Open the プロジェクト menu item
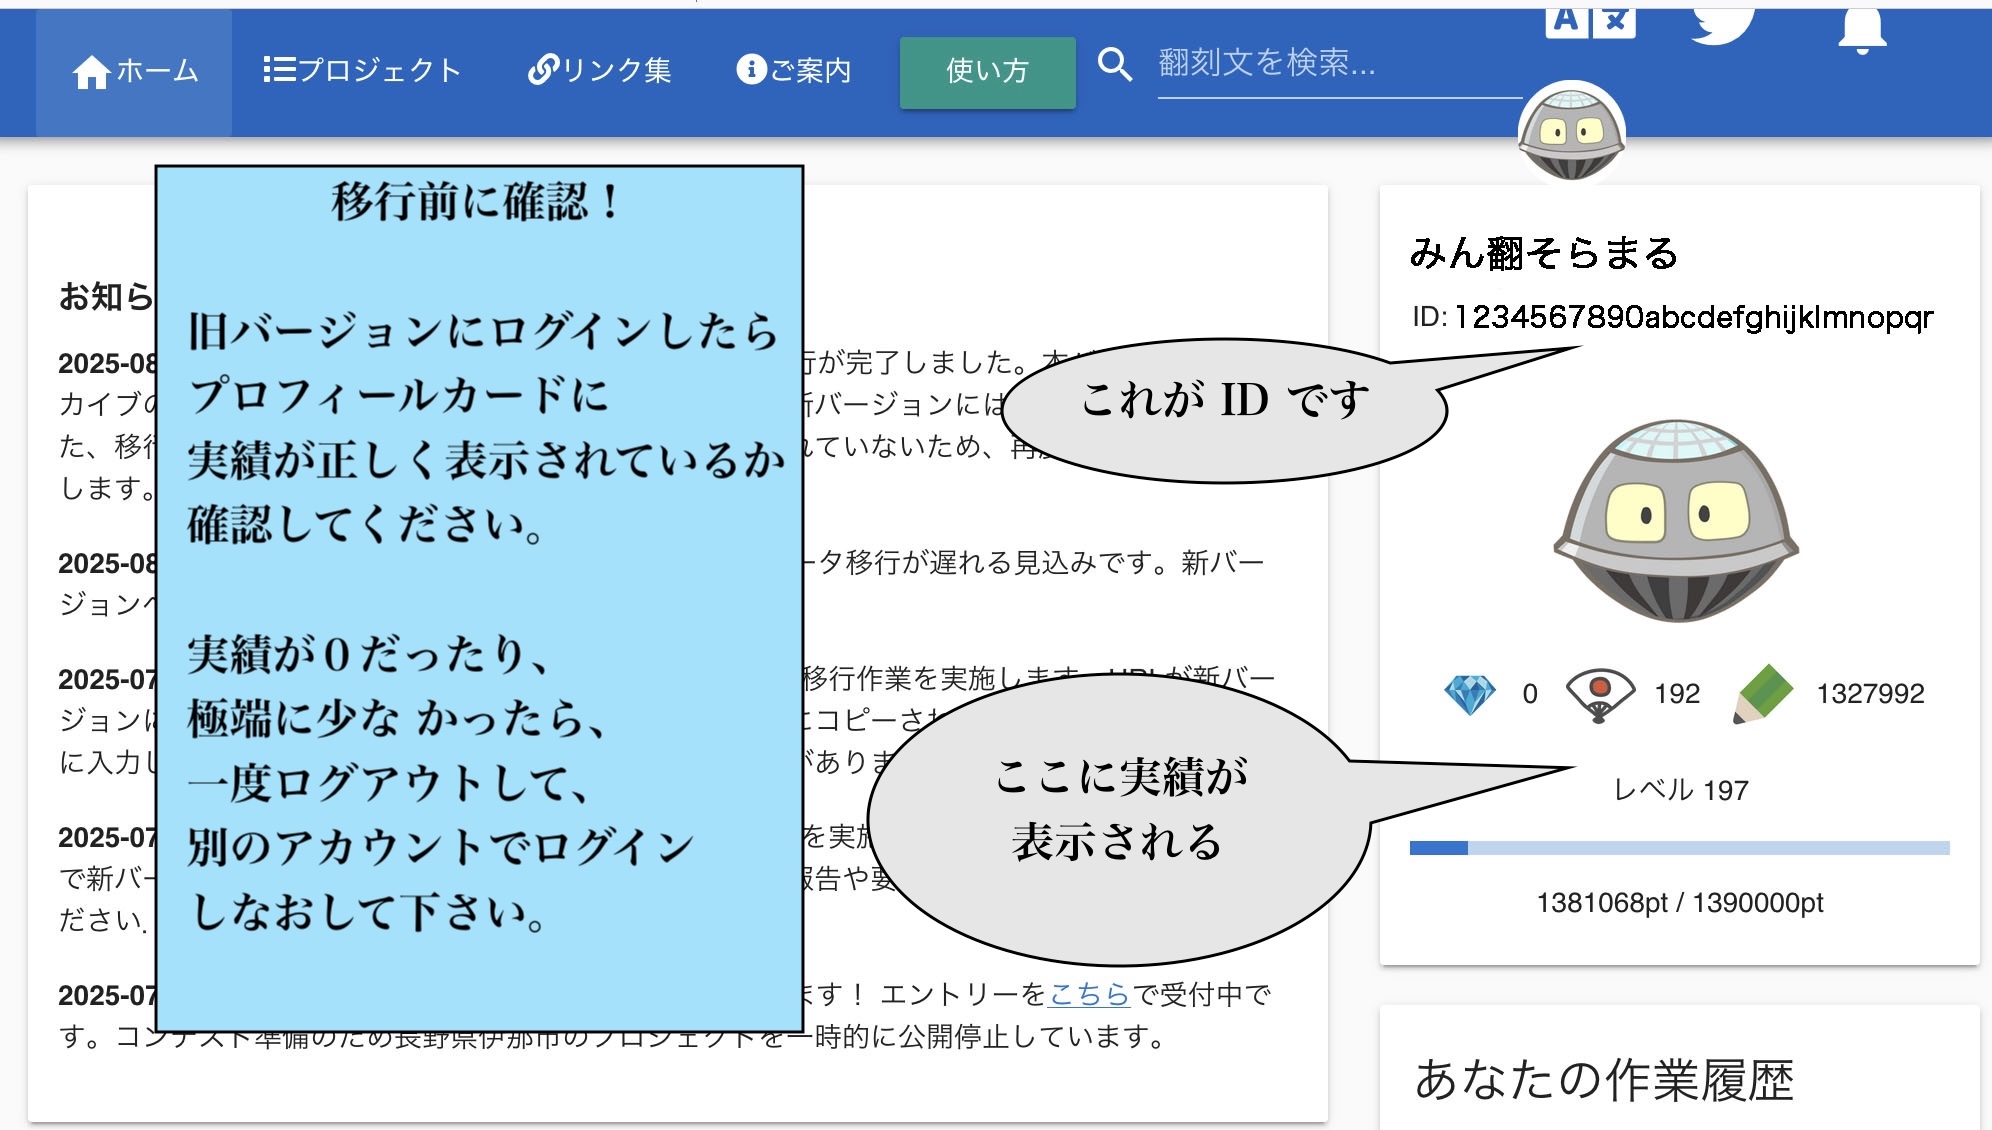This screenshot has width=1992, height=1130. (362, 70)
